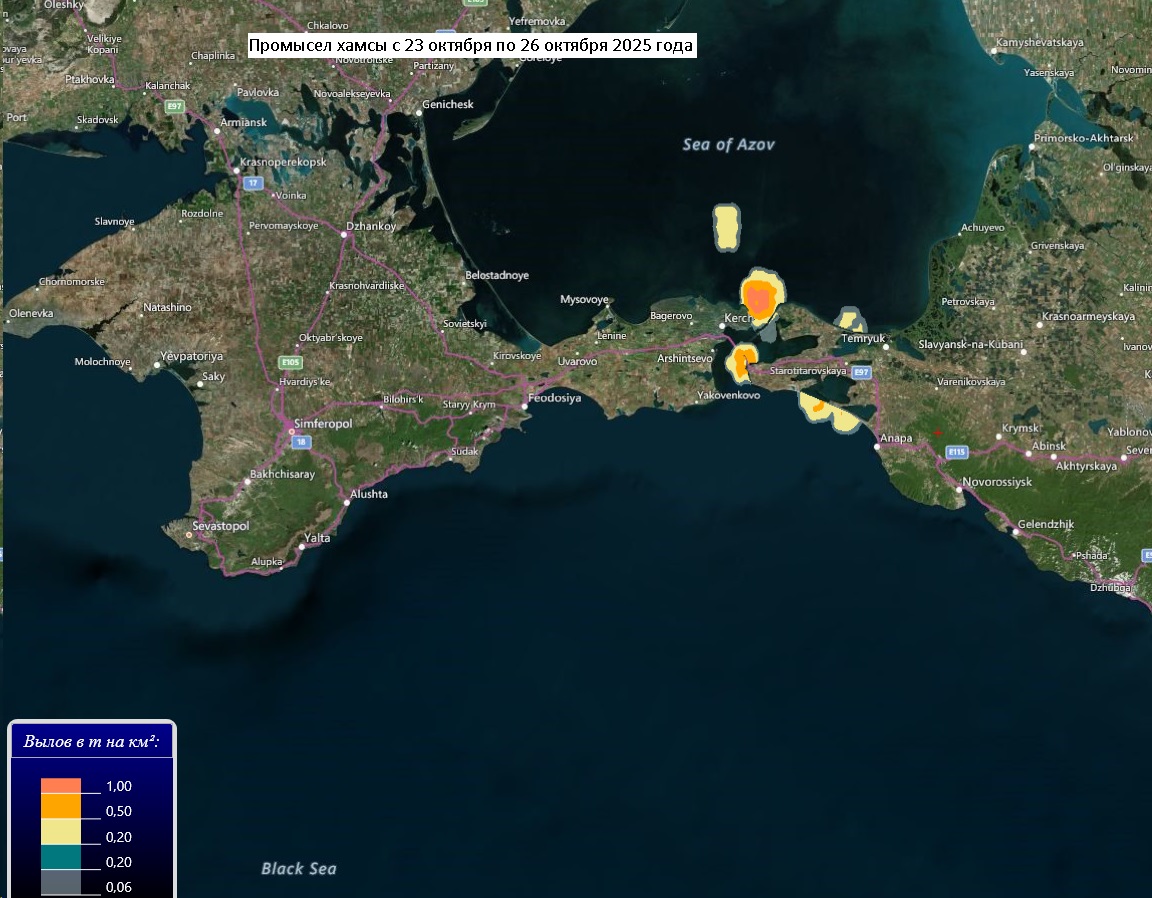Image resolution: width=1152 pixels, height=898 pixels.
Task: Click the map title 'Промысел хамсы' banner
Action: coord(471,46)
